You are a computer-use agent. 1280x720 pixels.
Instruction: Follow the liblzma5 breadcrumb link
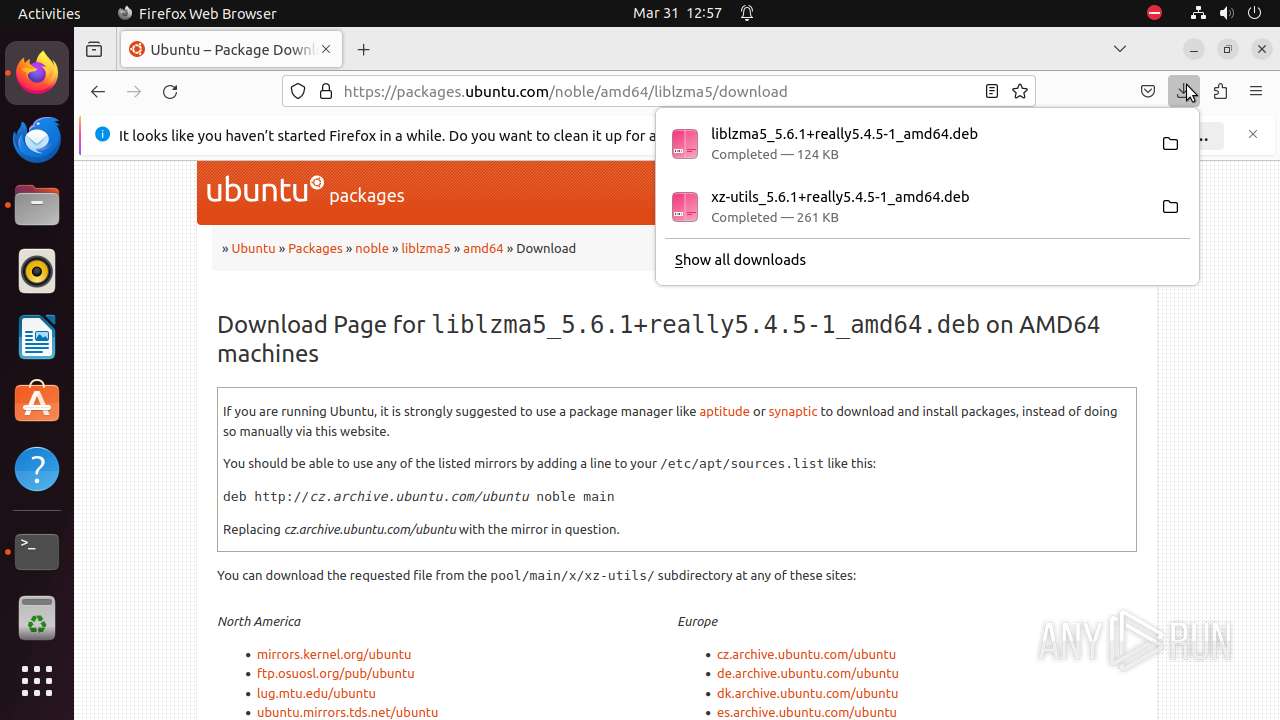[426, 248]
